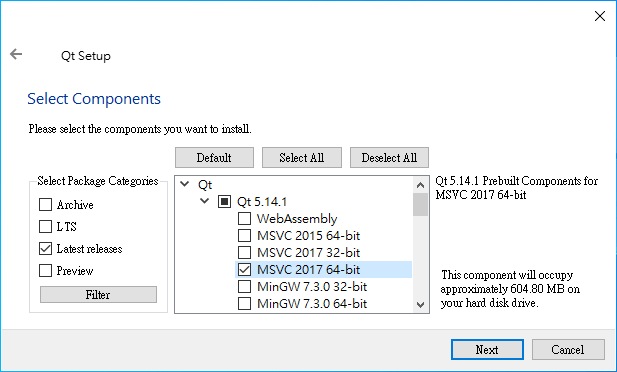Click the component list scrollbar thumb
The height and width of the screenshot is (372, 617).
pyautogui.click(x=420, y=204)
